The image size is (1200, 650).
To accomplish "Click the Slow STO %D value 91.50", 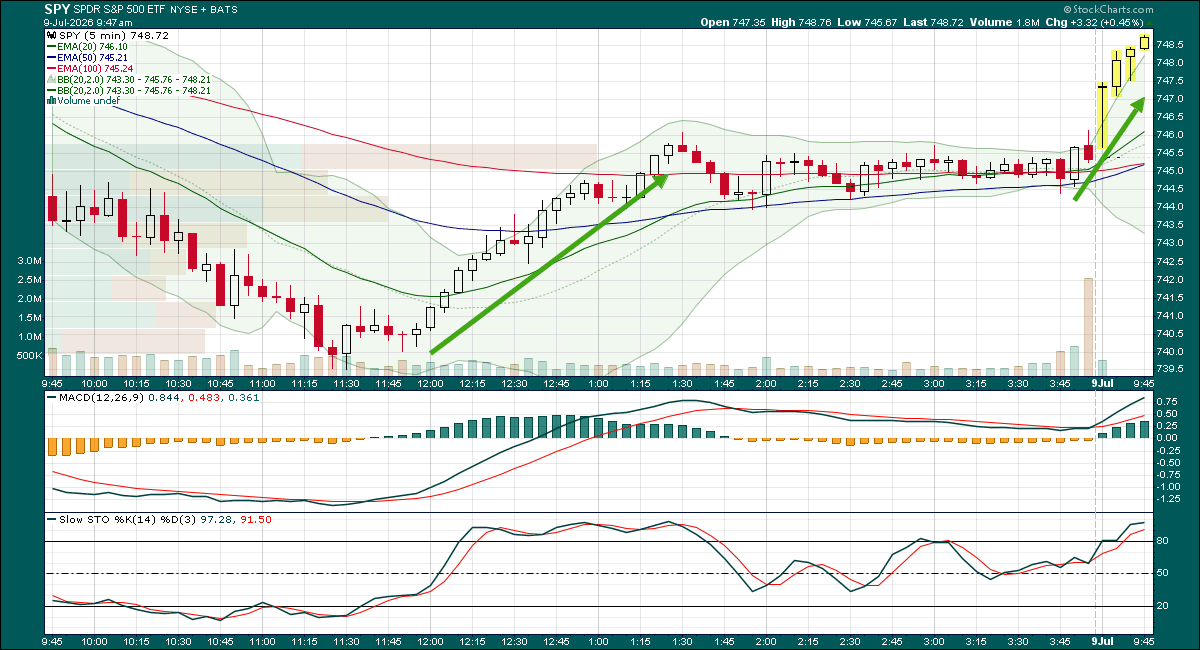I will tap(258, 519).
